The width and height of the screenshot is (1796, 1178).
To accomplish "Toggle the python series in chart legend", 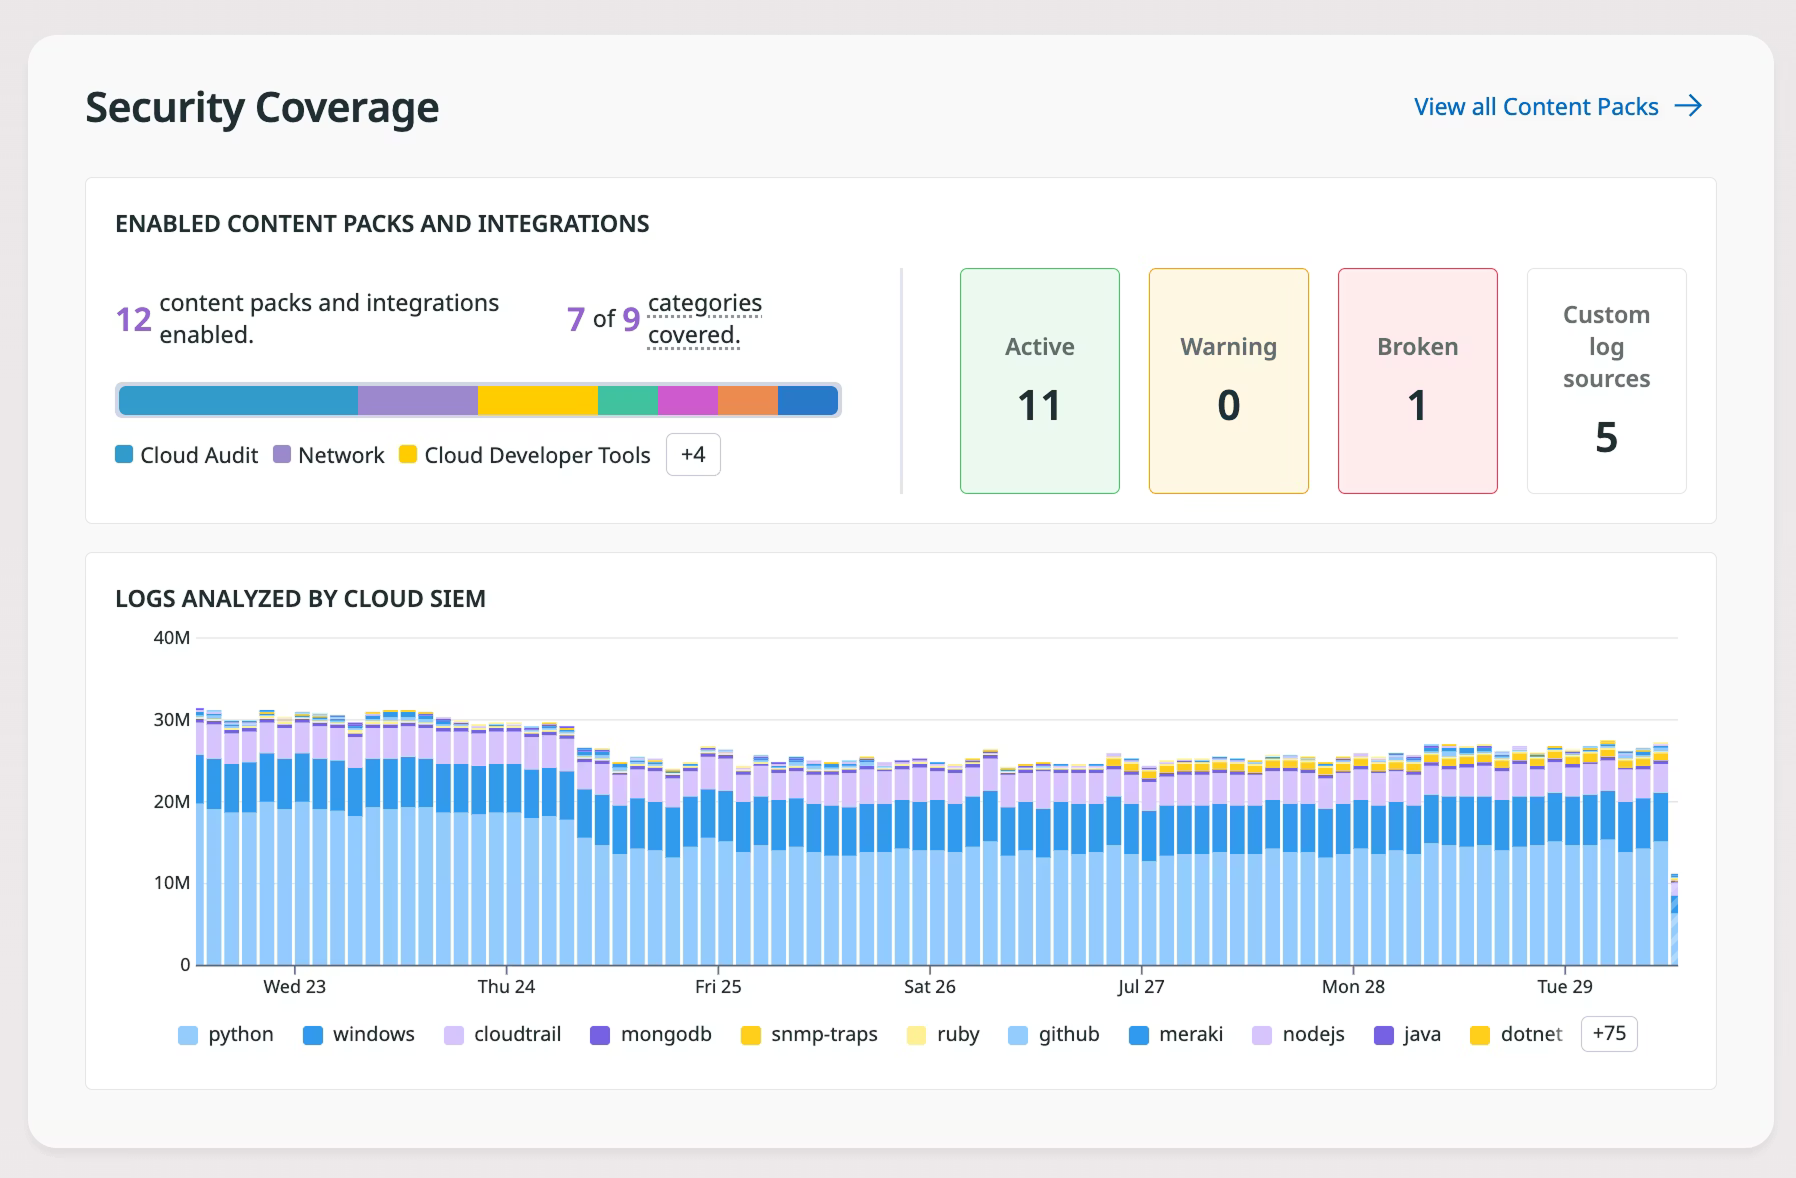I will 226,1034.
